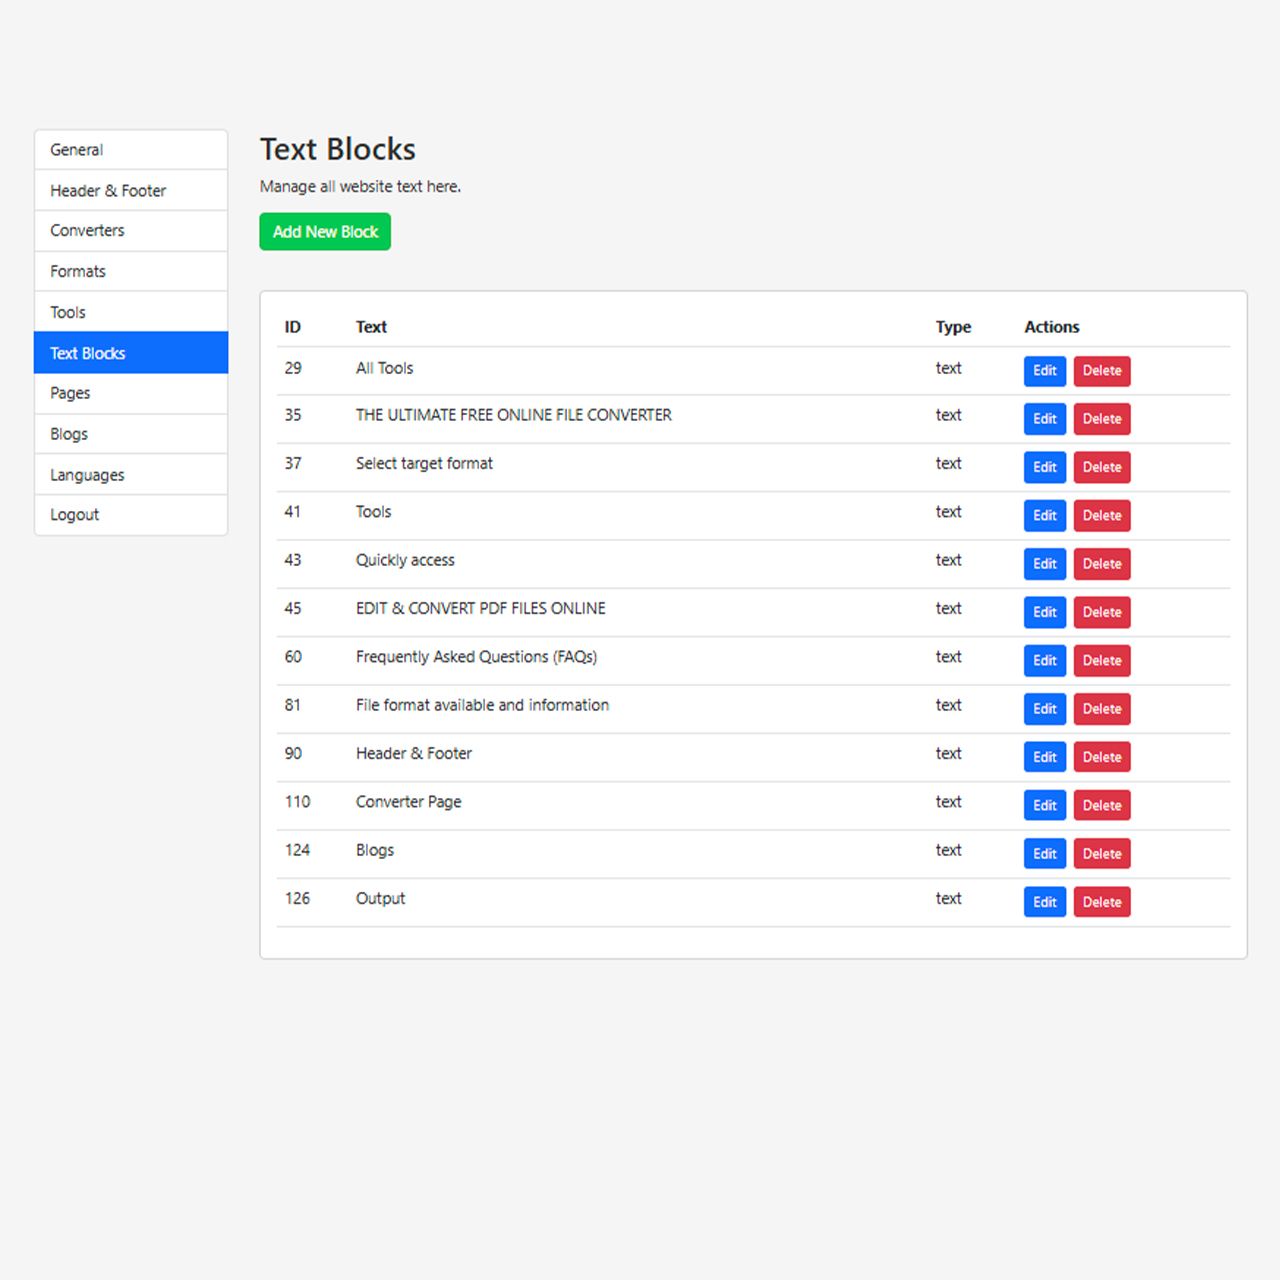This screenshot has width=1280, height=1280.
Task: Open the Tools sidebar item
Action: coord(131,312)
